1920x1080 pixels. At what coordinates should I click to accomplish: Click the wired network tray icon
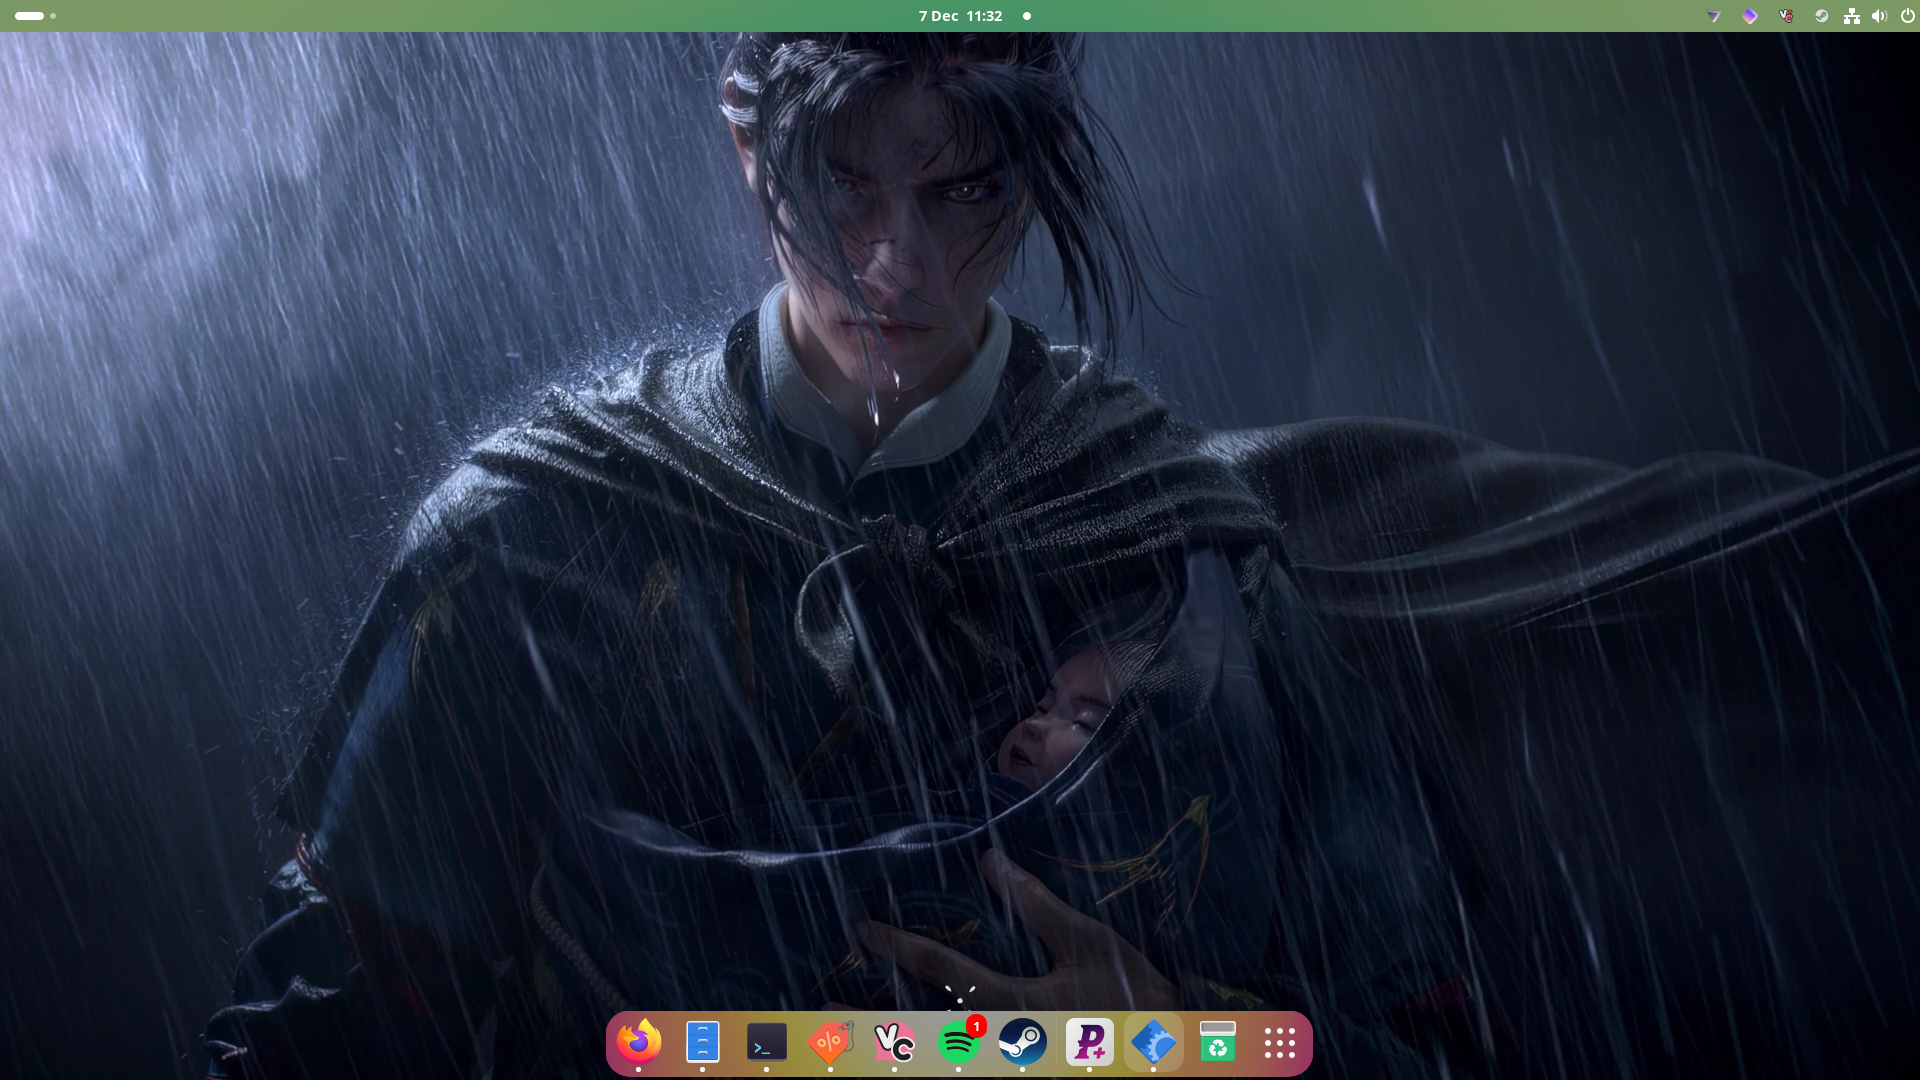coord(1851,16)
